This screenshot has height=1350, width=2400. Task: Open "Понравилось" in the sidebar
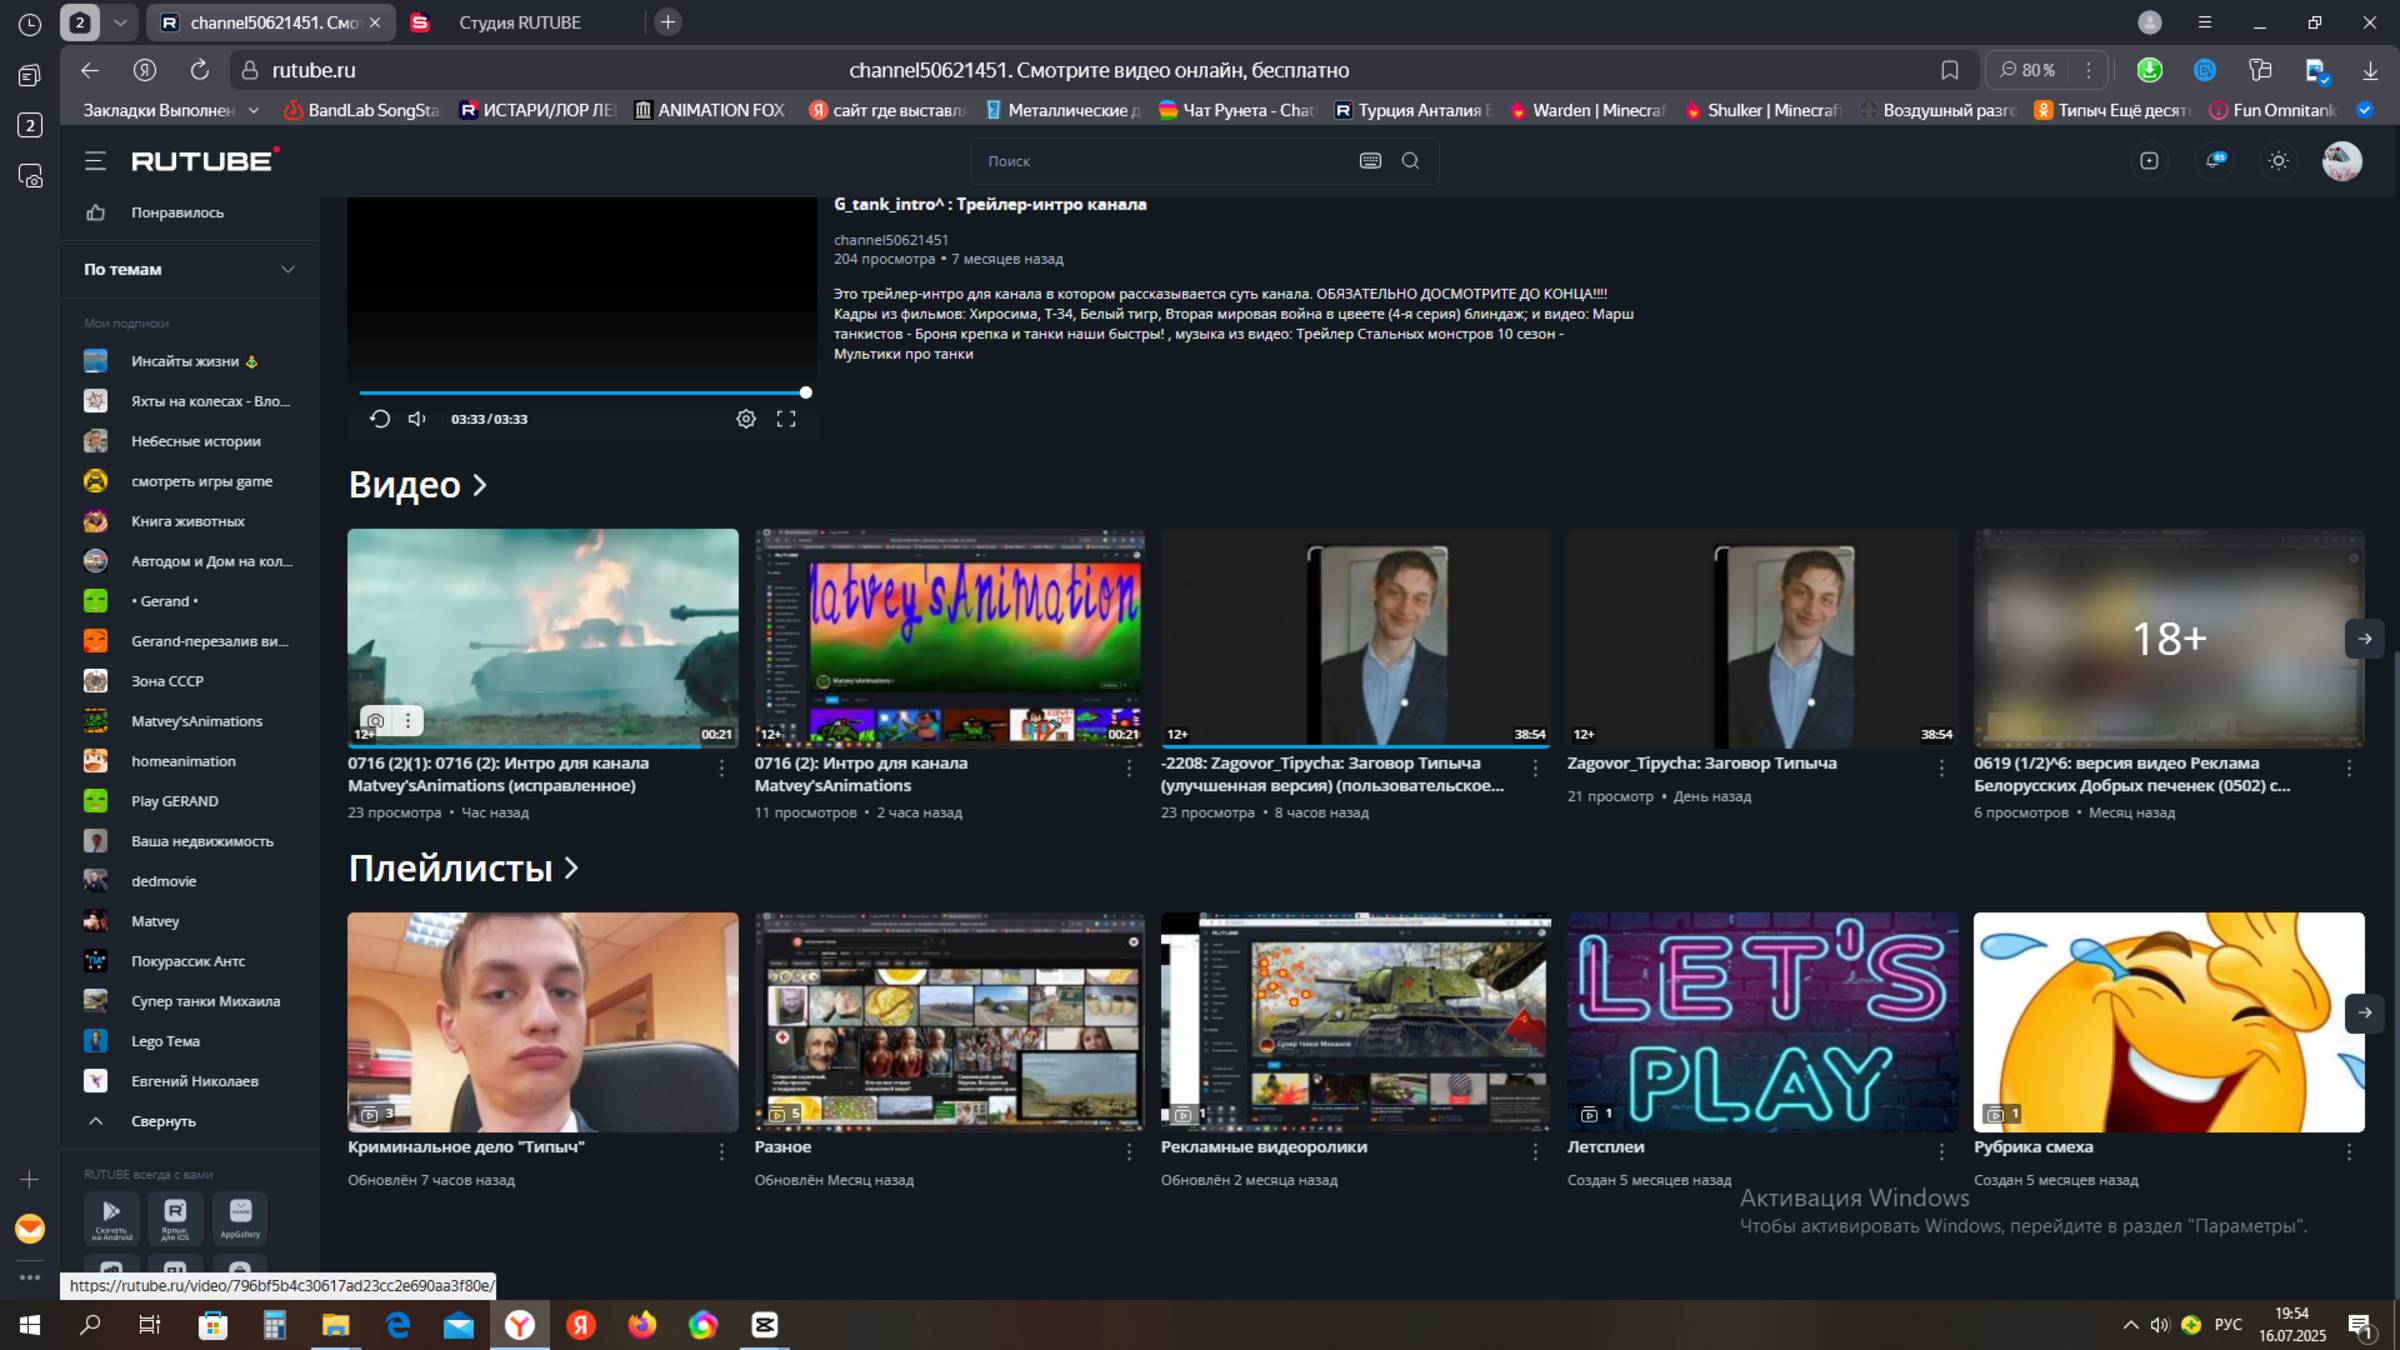[x=177, y=212]
